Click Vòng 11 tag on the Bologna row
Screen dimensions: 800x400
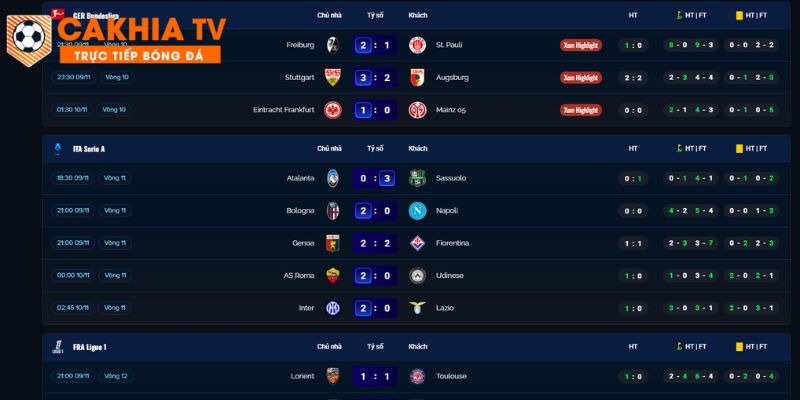[115, 210]
